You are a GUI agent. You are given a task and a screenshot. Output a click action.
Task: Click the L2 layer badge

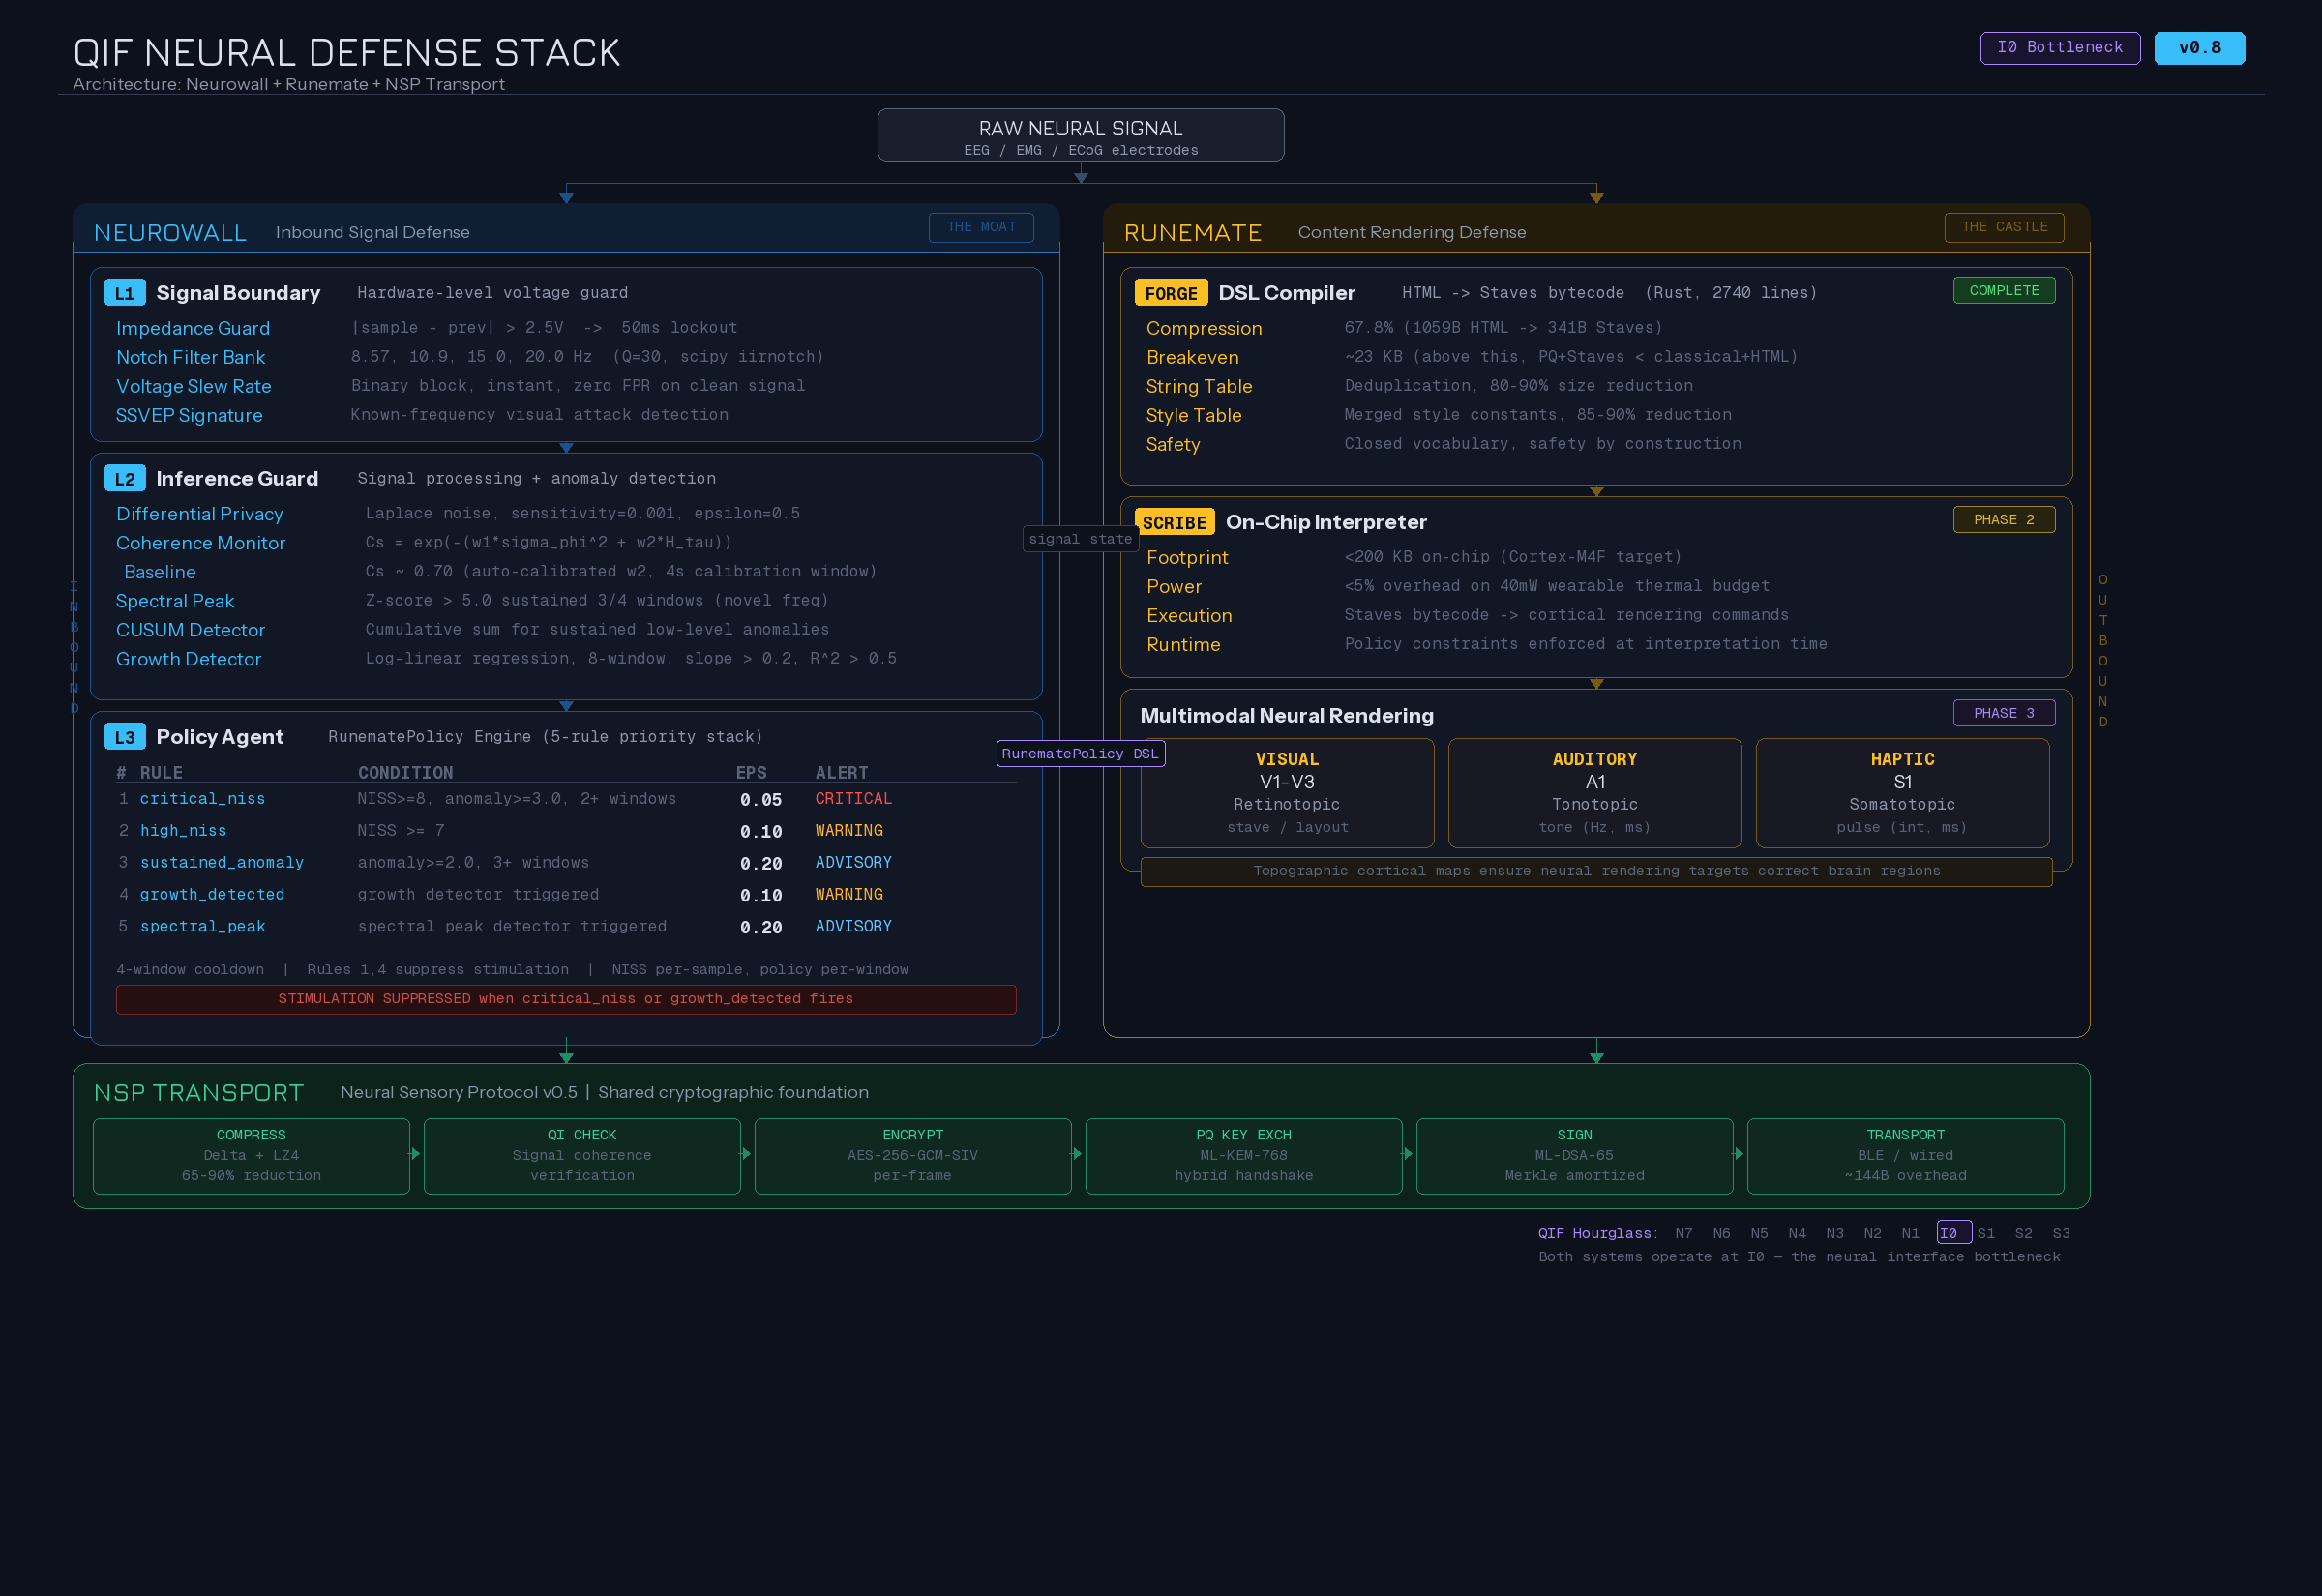tap(124, 479)
